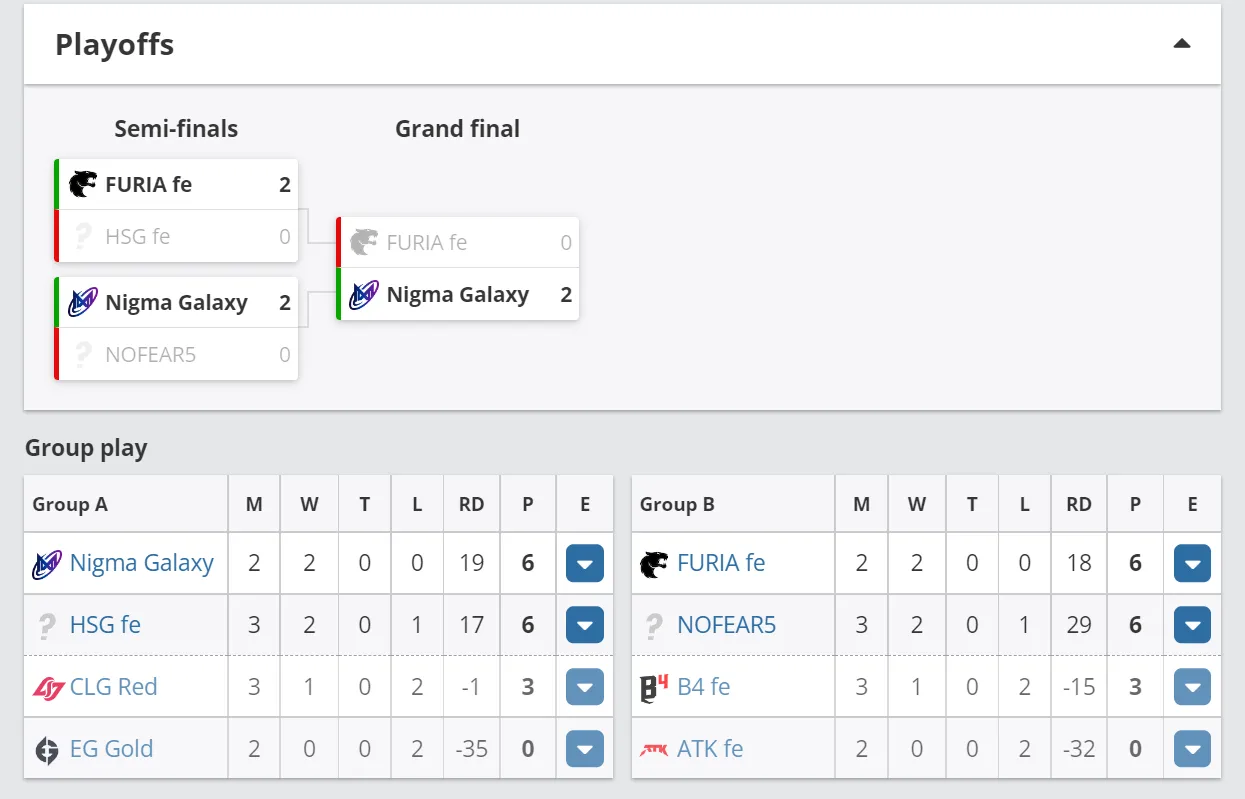
Task: Expand CLG Red row details
Action: click(585, 688)
